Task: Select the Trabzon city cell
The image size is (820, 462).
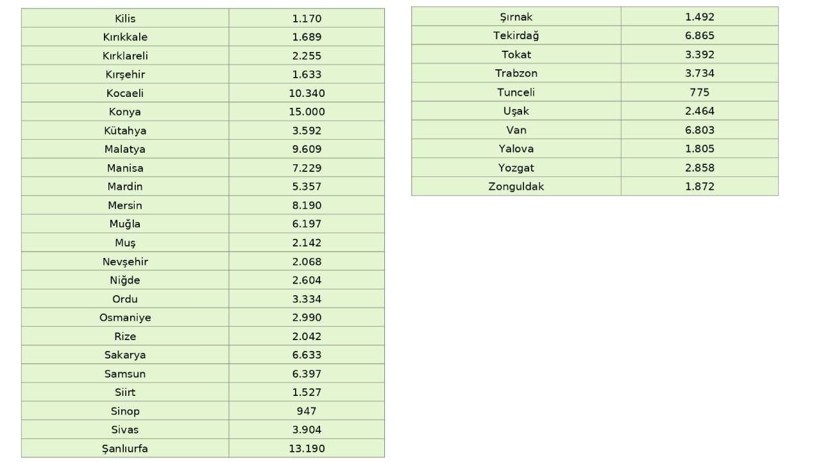Action: (516, 74)
